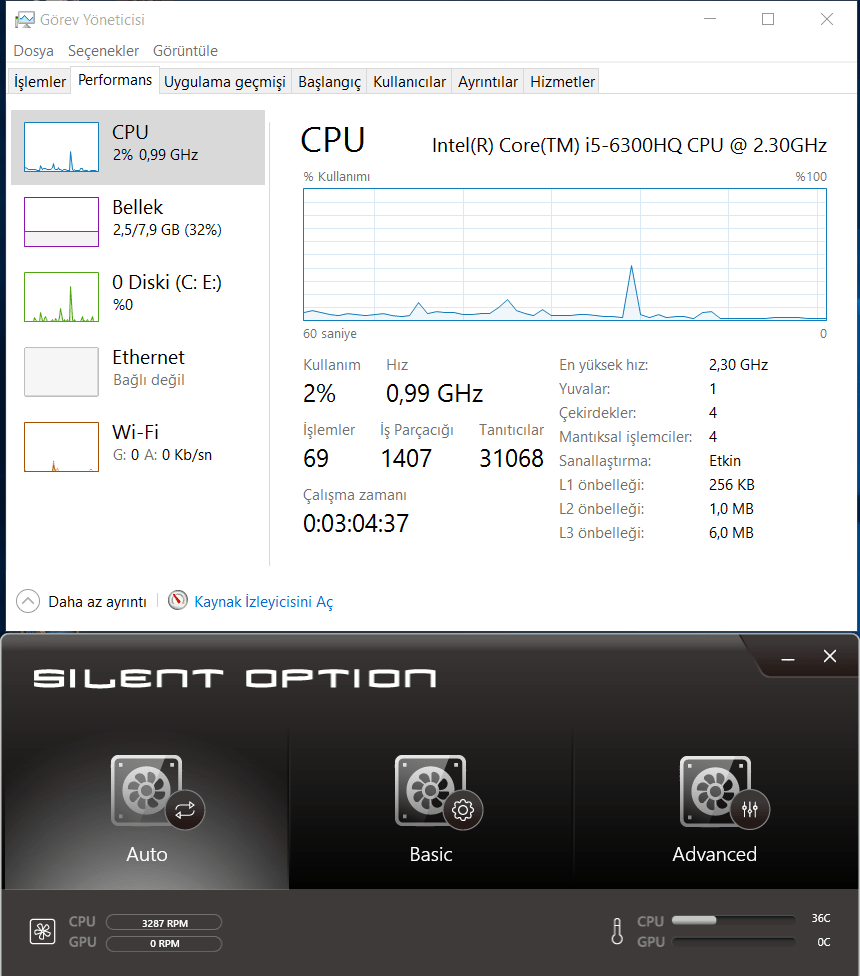Click the Daha az ayrıntı label
This screenshot has width=860, height=976.
98,602
